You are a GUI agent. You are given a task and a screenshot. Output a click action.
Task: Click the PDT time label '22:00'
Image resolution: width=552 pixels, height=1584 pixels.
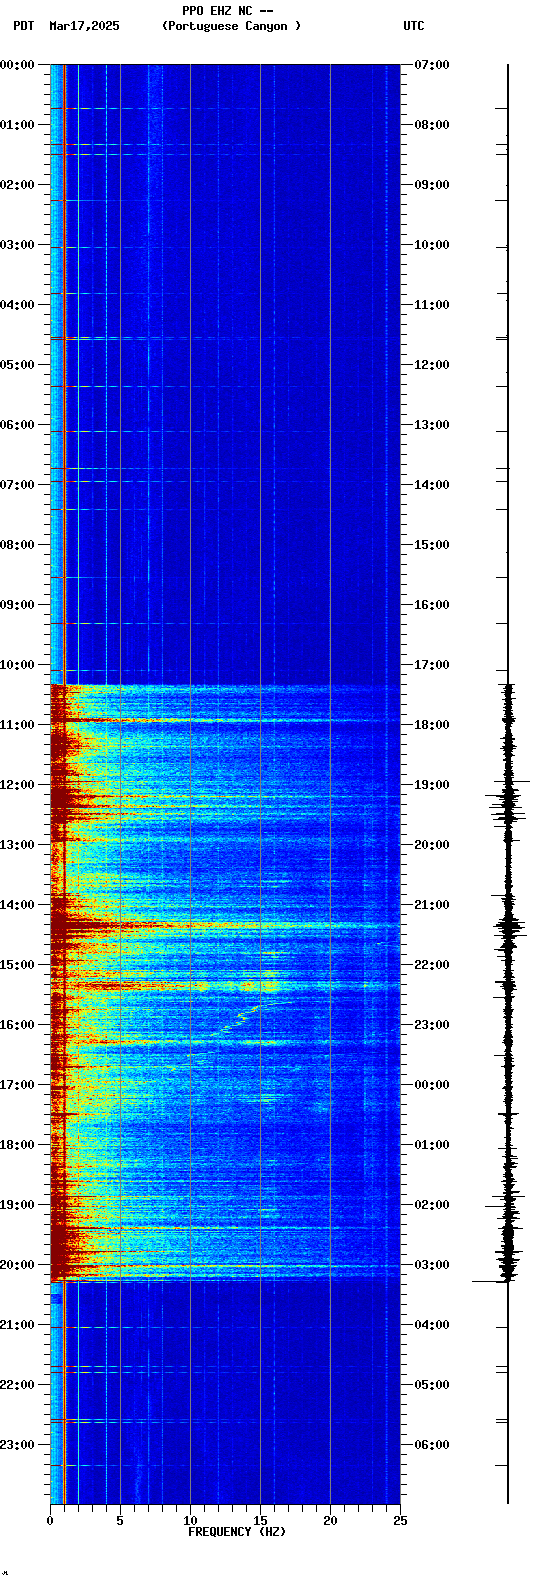[x=17, y=1385]
